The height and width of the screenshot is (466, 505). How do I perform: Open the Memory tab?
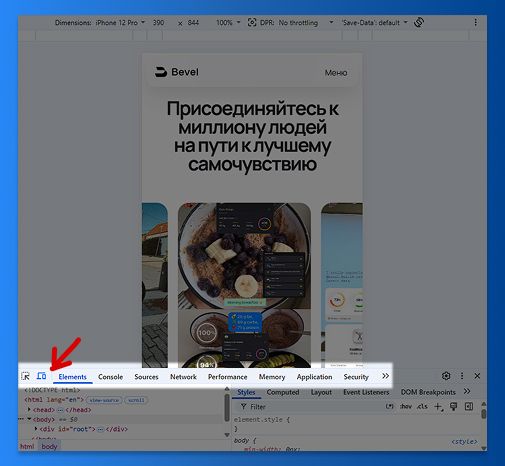(x=272, y=377)
